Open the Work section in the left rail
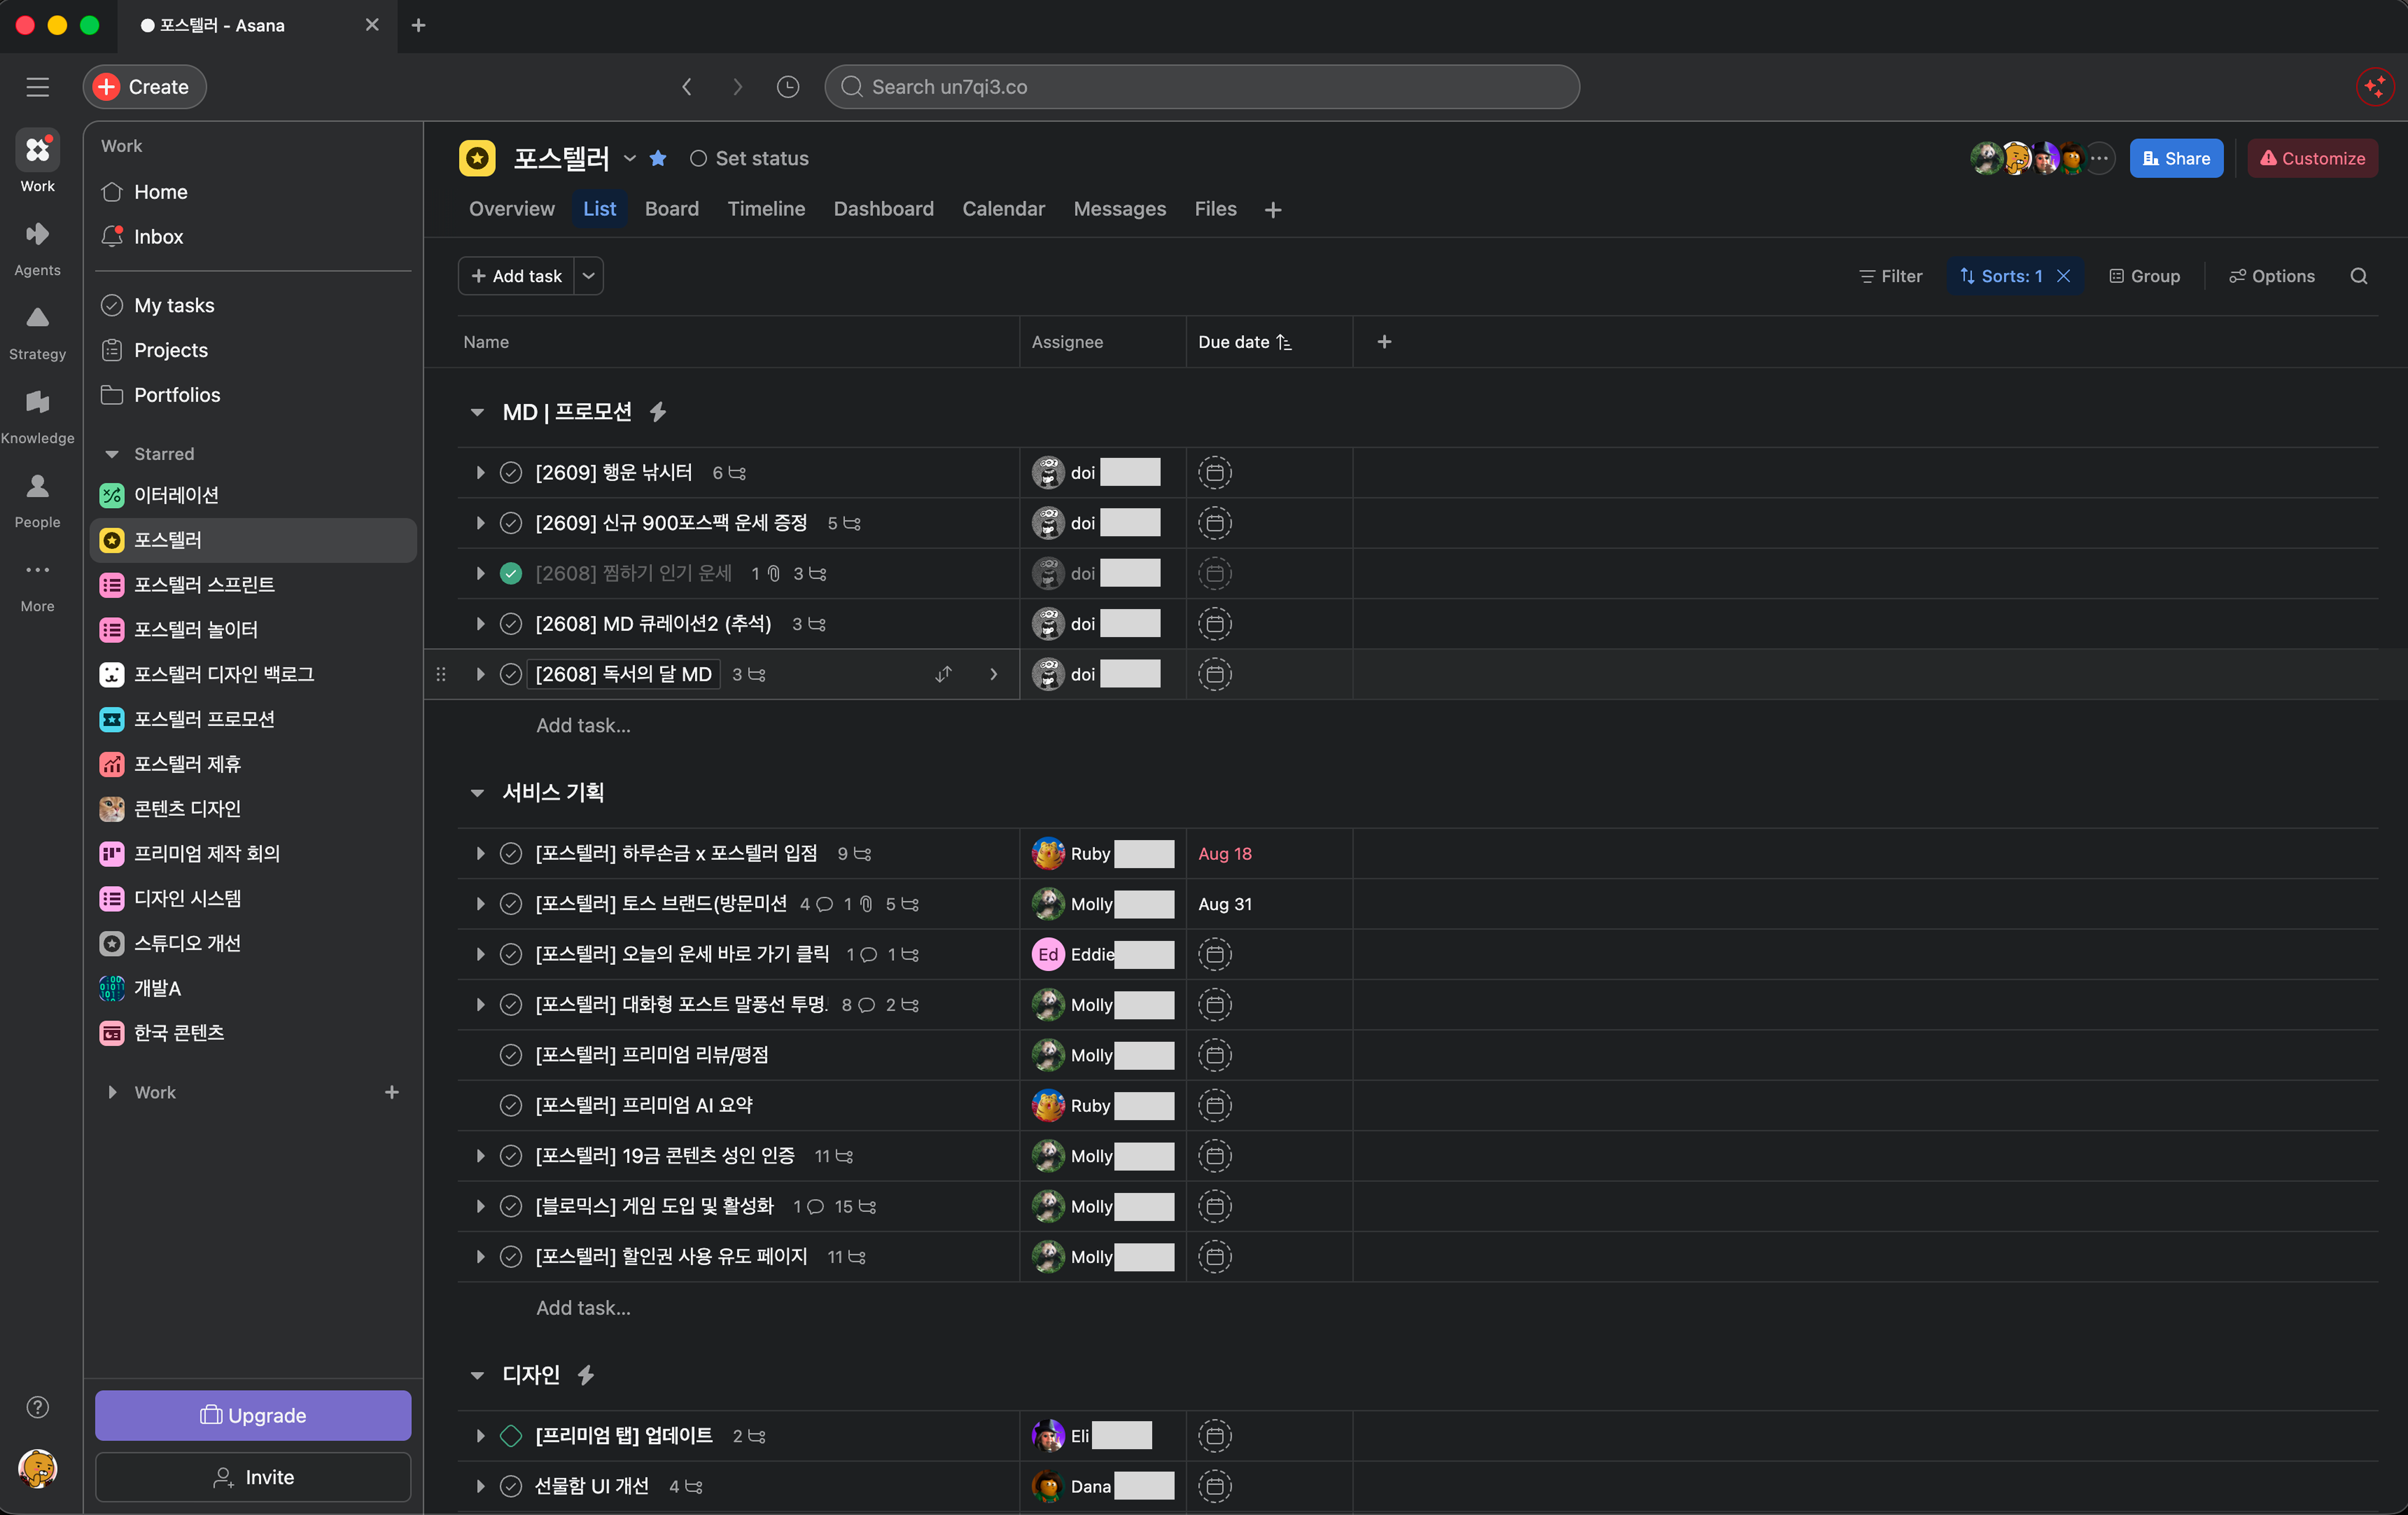 click(x=37, y=161)
